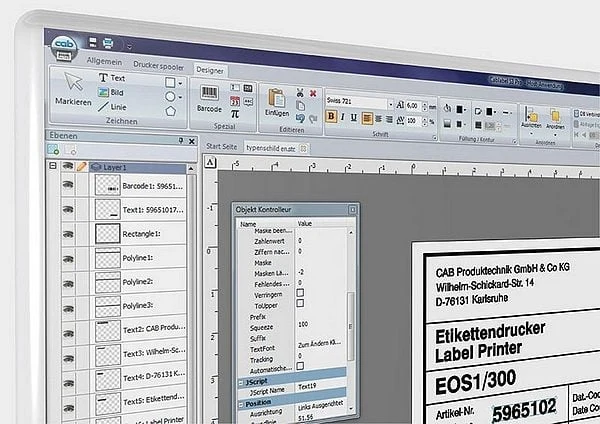This screenshot has height=424, width=600.
Task: Collapse the Layer1 tree node
Action: tap(53, 165)
